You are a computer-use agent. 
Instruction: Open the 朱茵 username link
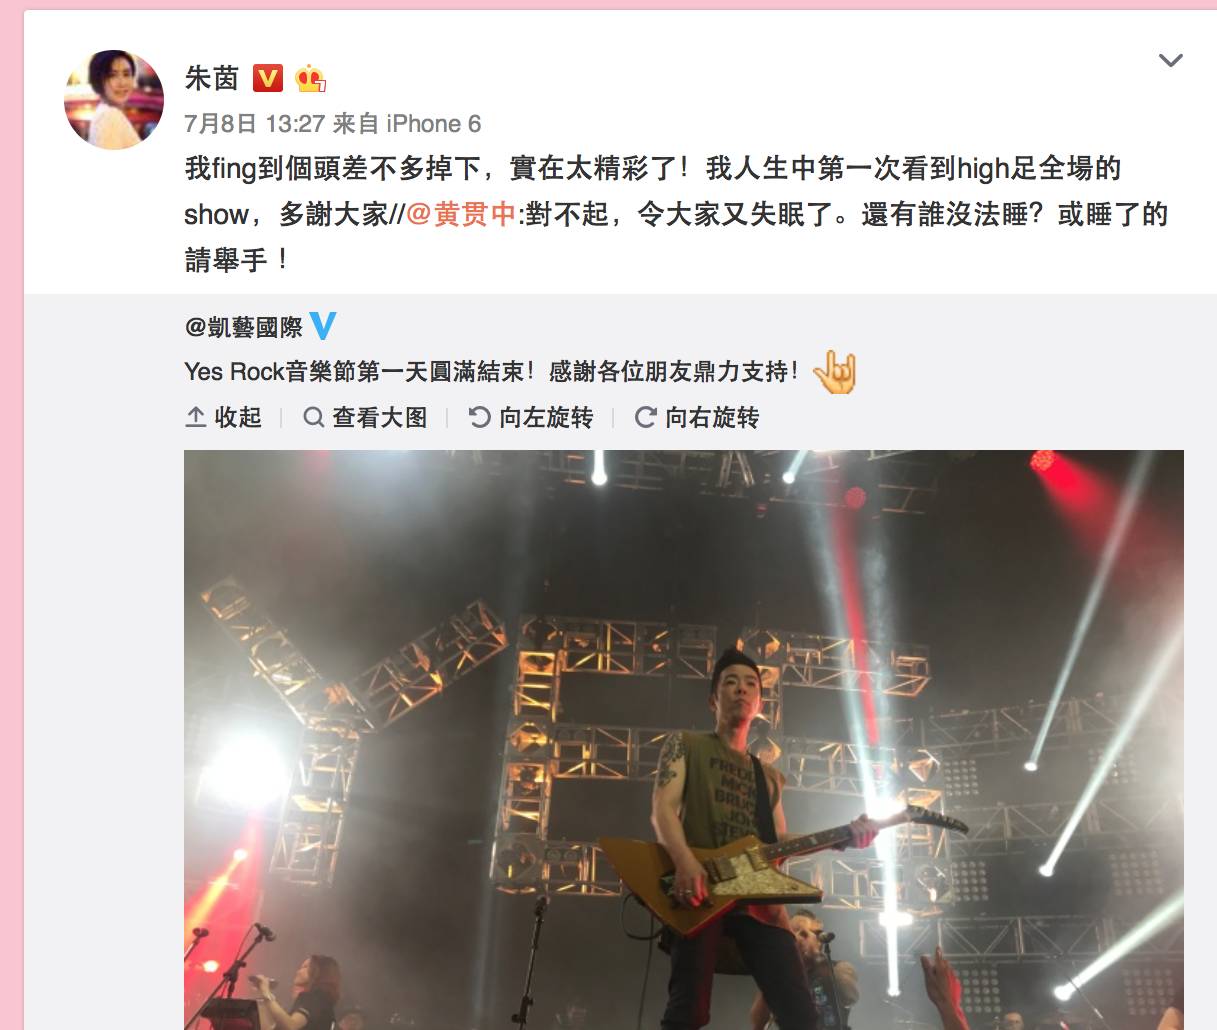212,78
